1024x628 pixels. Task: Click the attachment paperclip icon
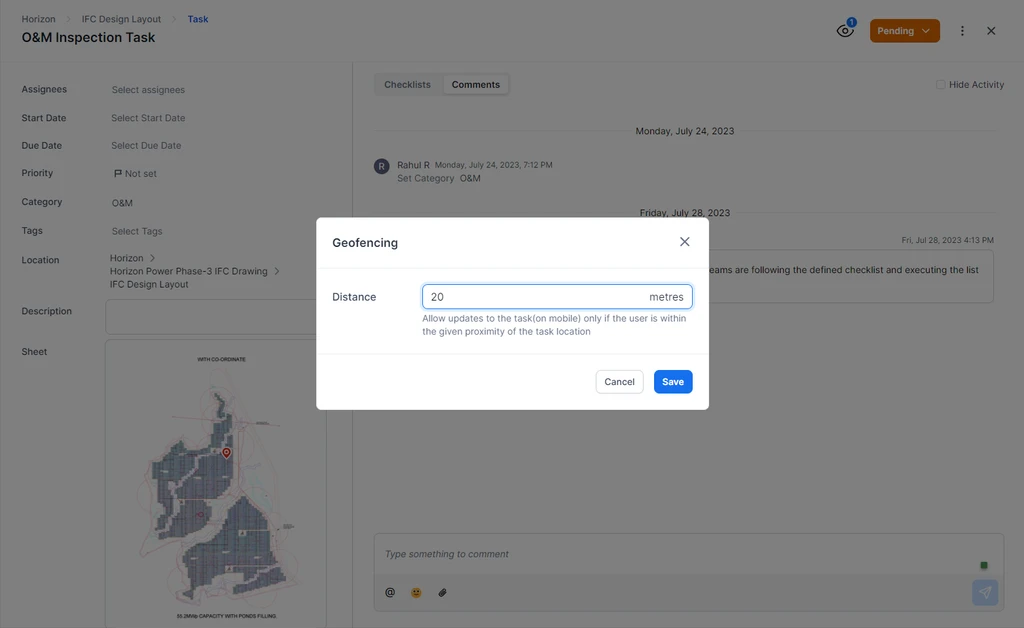pos(443,593)
